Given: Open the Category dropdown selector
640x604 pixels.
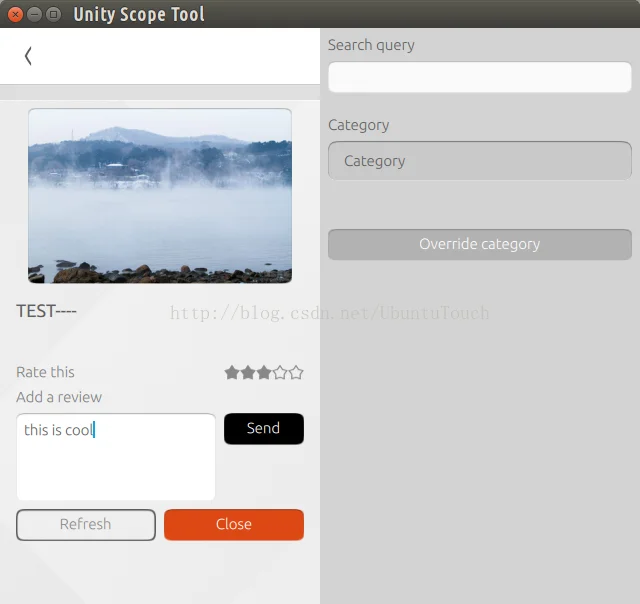Looking at the screenshot, I should [x=479, y=161].
